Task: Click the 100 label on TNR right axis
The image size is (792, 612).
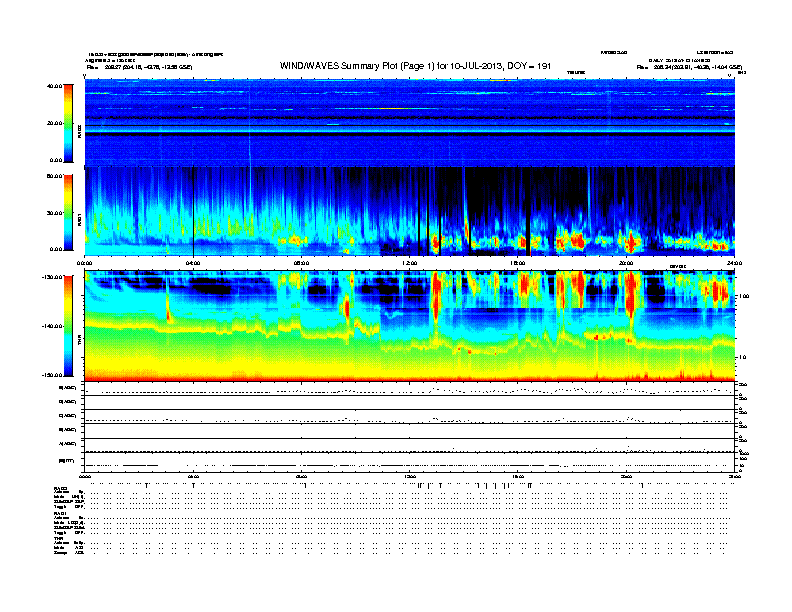Action: tap(743, 296)
